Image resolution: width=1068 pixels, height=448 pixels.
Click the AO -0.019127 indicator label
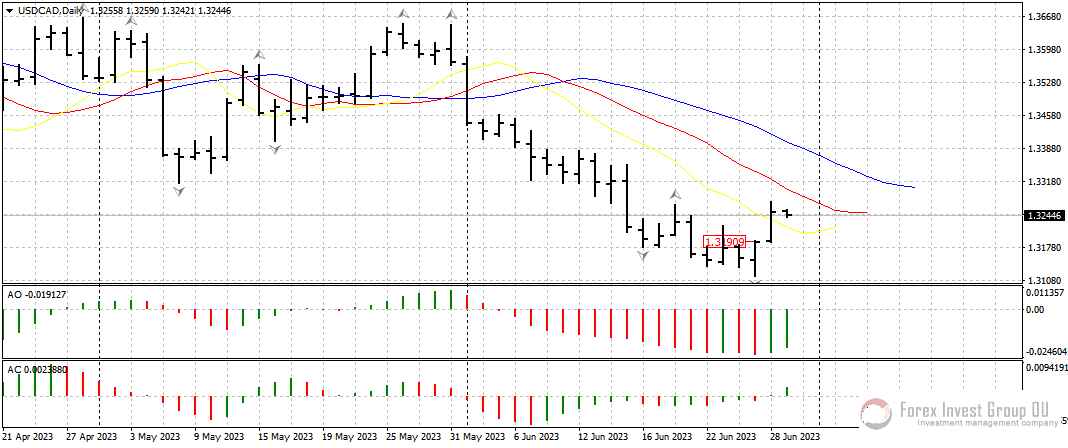coord(37,295)
